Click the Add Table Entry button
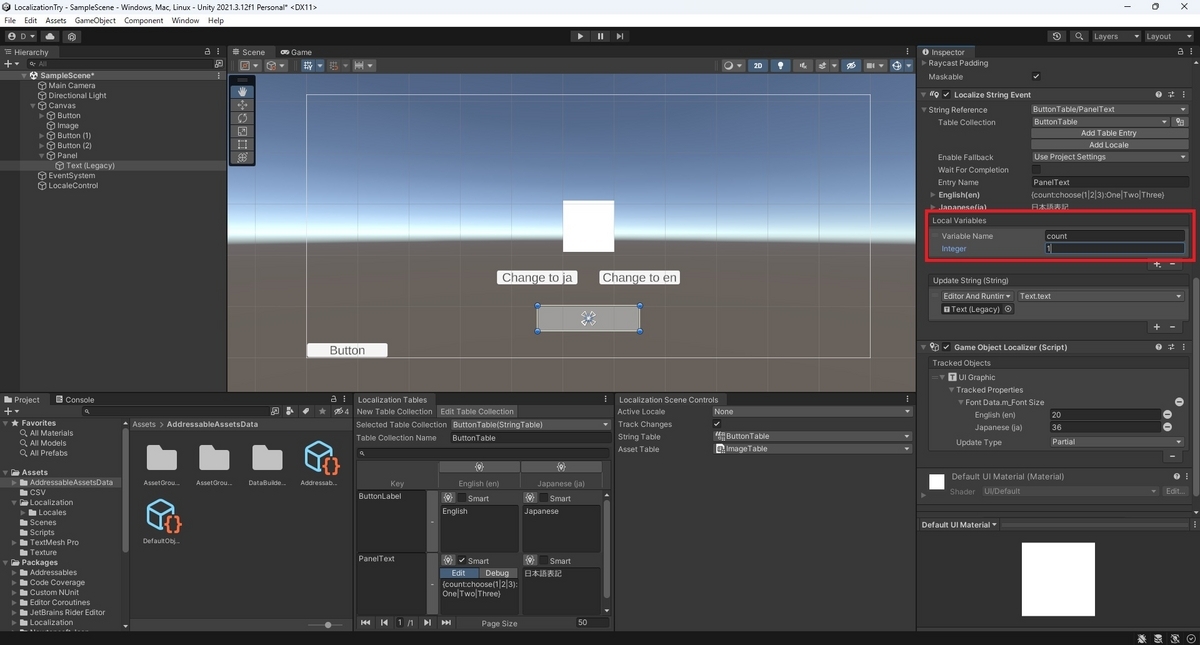Screen dimensions: 1200x645 1109,133
